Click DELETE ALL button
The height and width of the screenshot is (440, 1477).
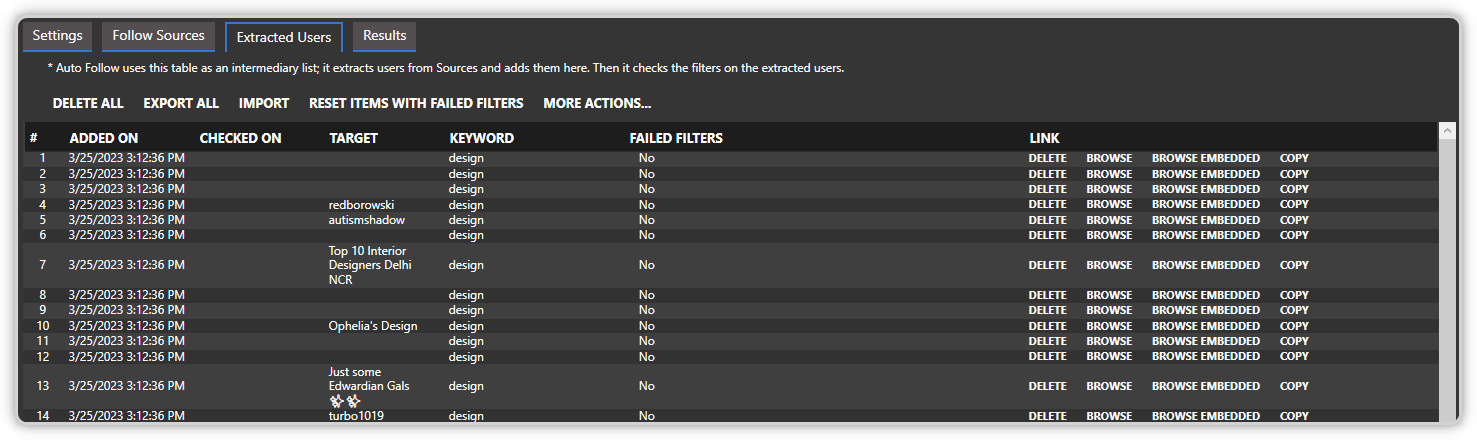click(x=88, y=103)
